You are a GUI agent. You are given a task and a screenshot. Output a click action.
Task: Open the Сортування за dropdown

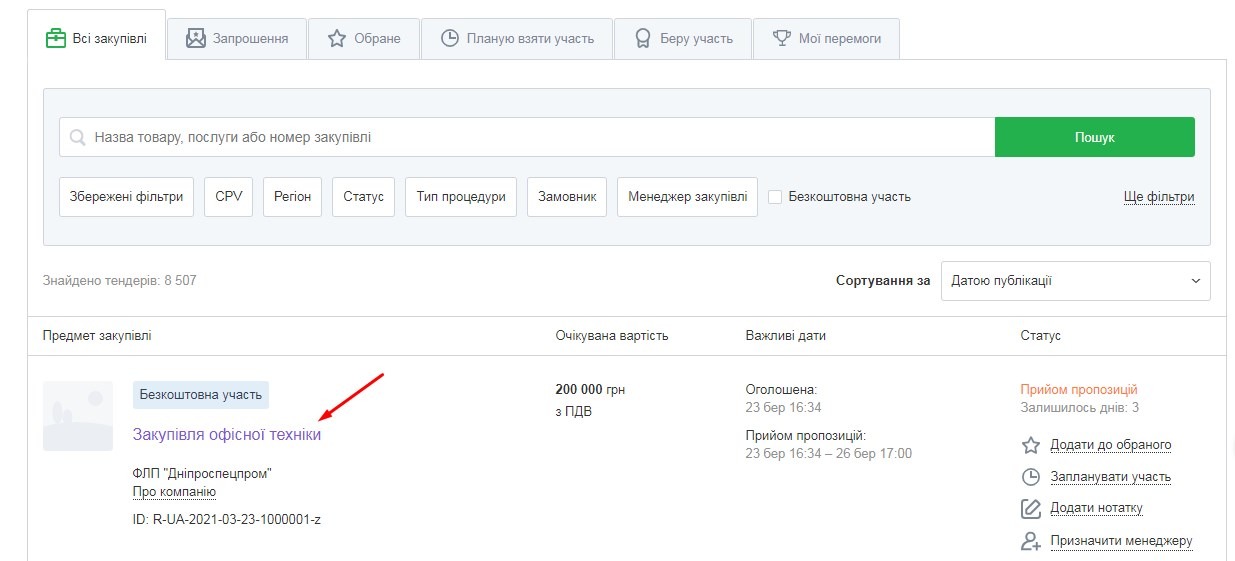click(1075, 281)
